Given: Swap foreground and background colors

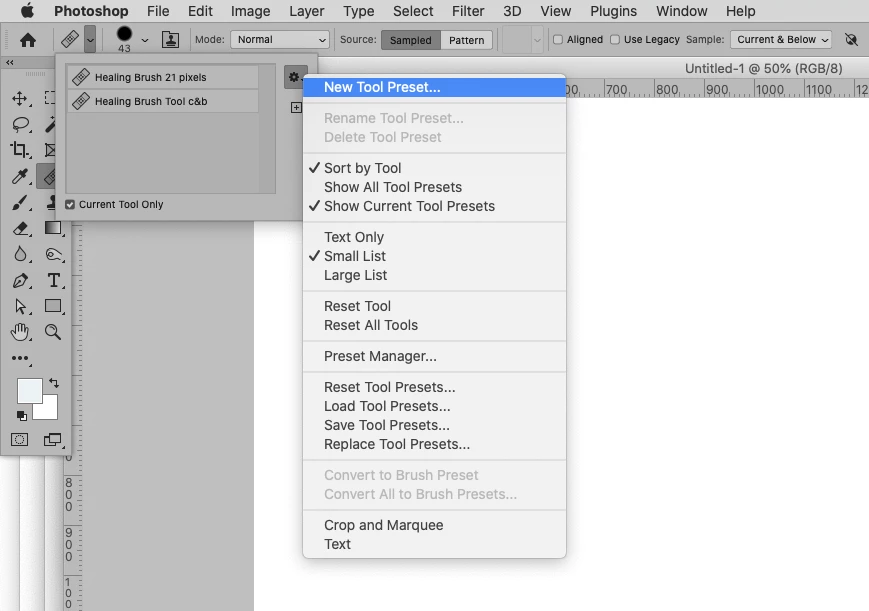Looking at the screenshot, I should pos(54,382).
